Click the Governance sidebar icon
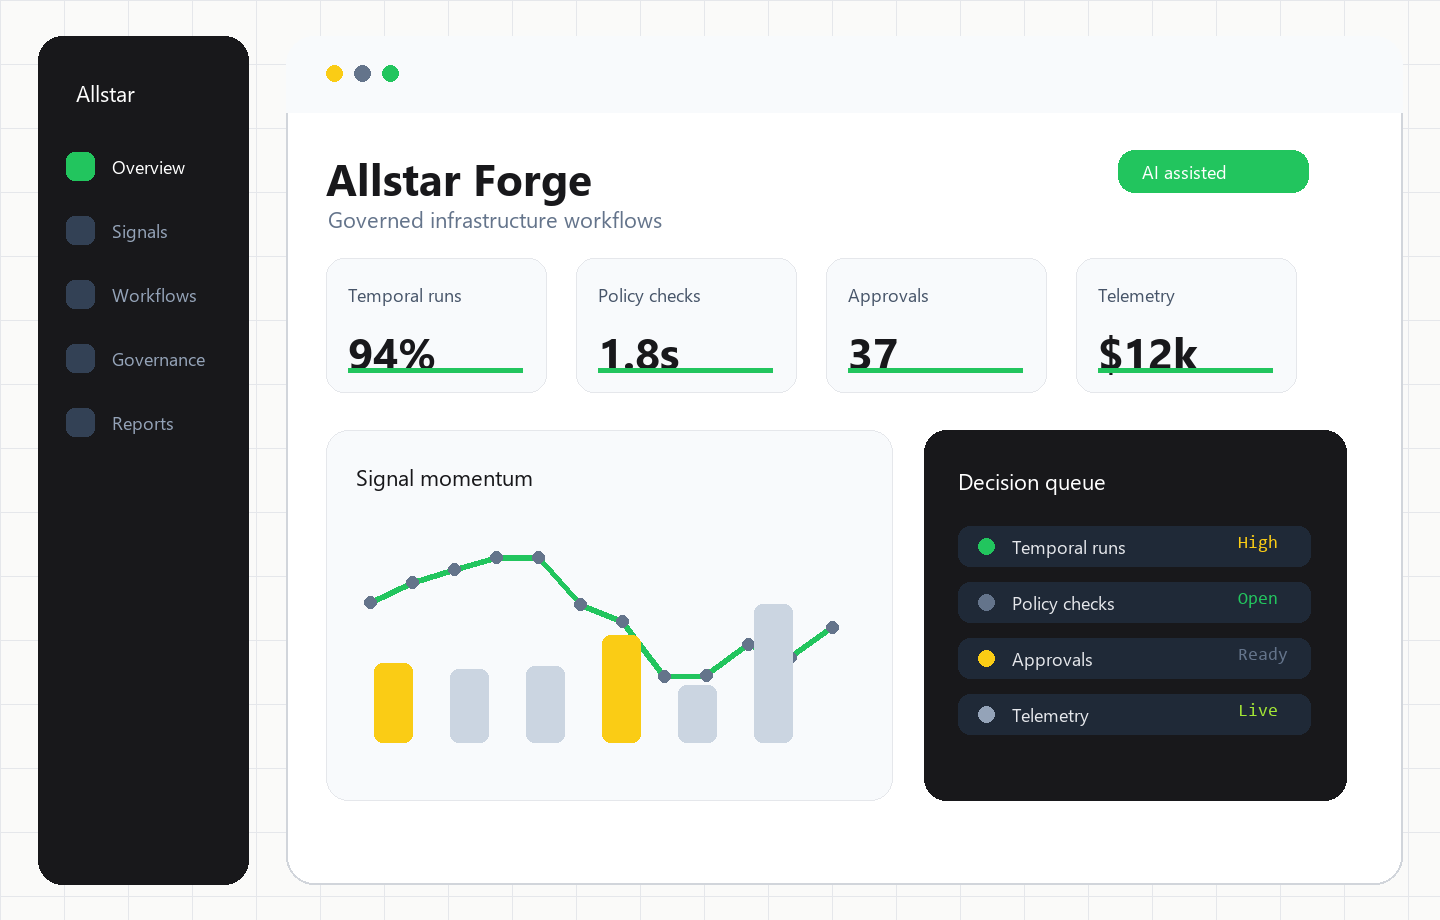Screen dimensions: 1440x920 pyautogui.click(x=80, y=359)
